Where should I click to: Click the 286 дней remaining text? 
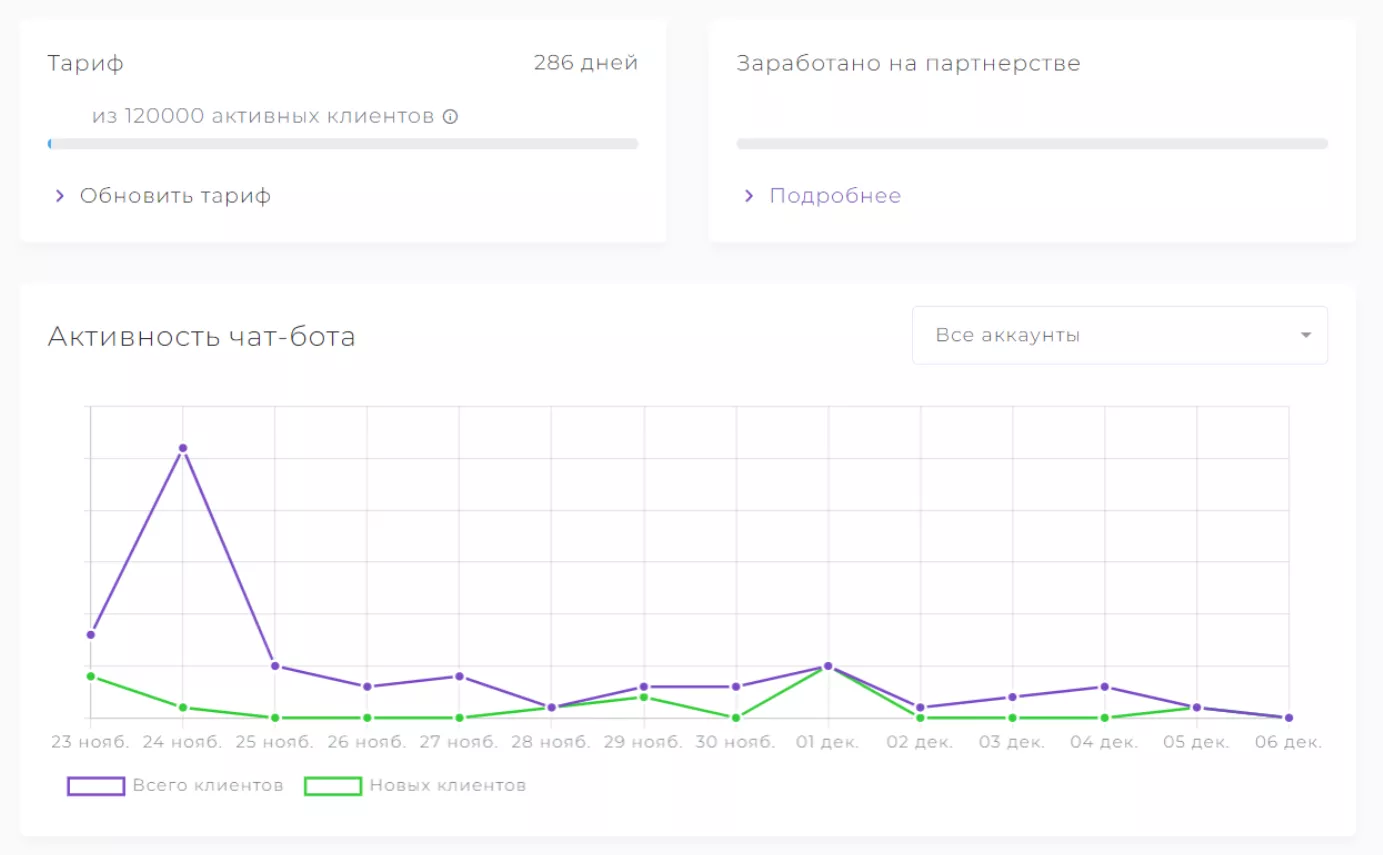point(586,63)
